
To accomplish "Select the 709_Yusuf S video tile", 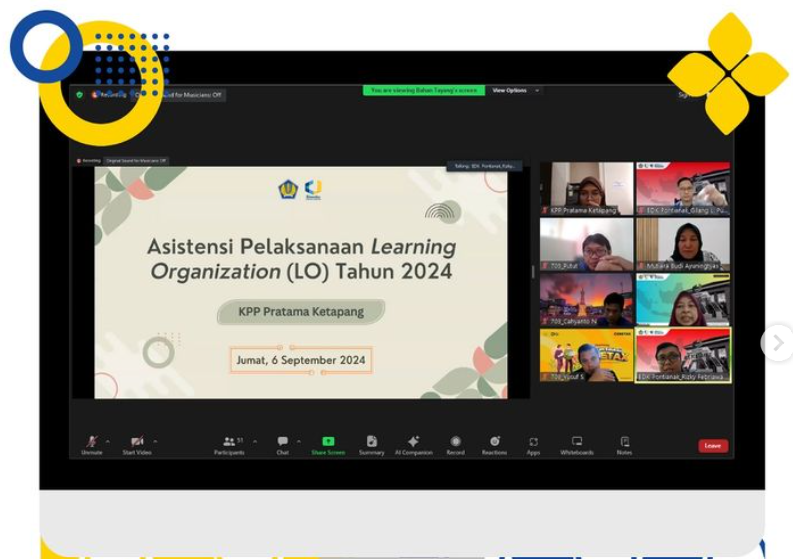I will (587, 355).
